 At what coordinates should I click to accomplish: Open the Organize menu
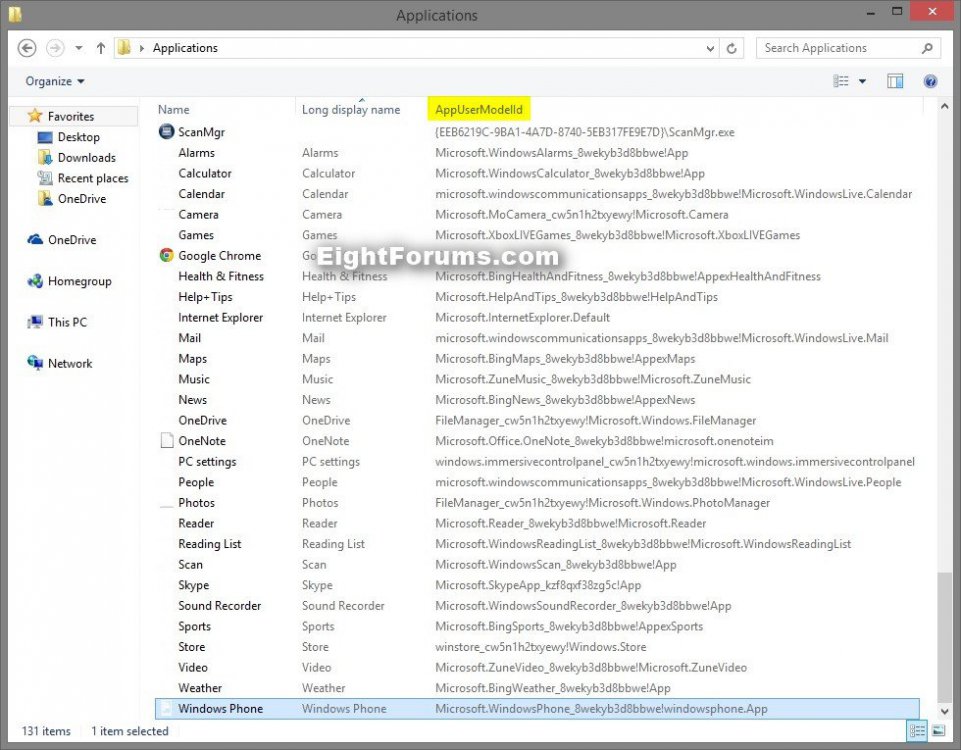[55, 81]
